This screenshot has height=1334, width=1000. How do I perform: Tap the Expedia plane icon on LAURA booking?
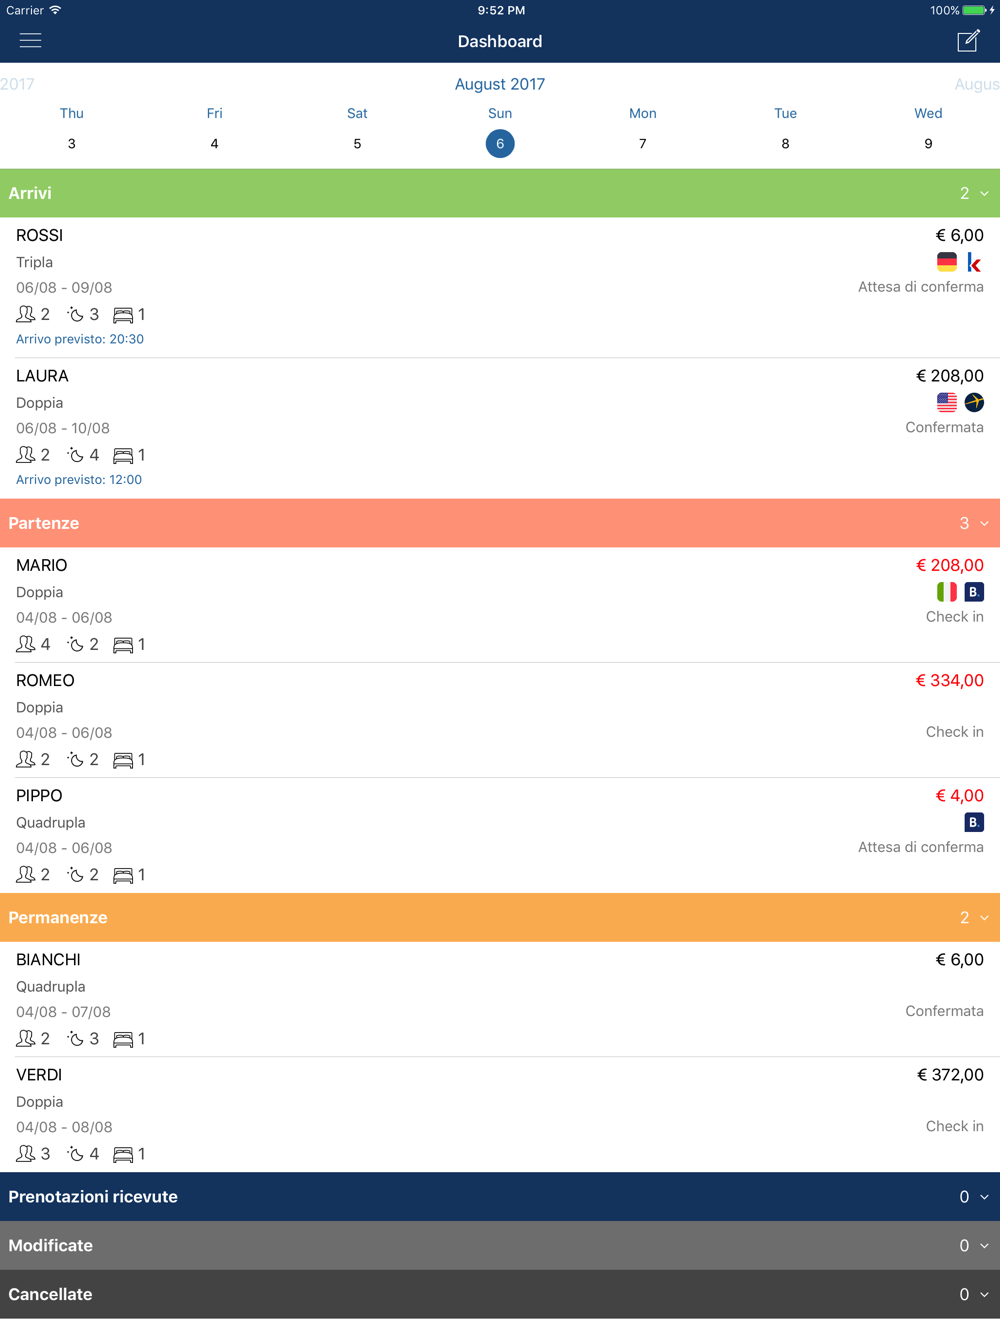974,402
